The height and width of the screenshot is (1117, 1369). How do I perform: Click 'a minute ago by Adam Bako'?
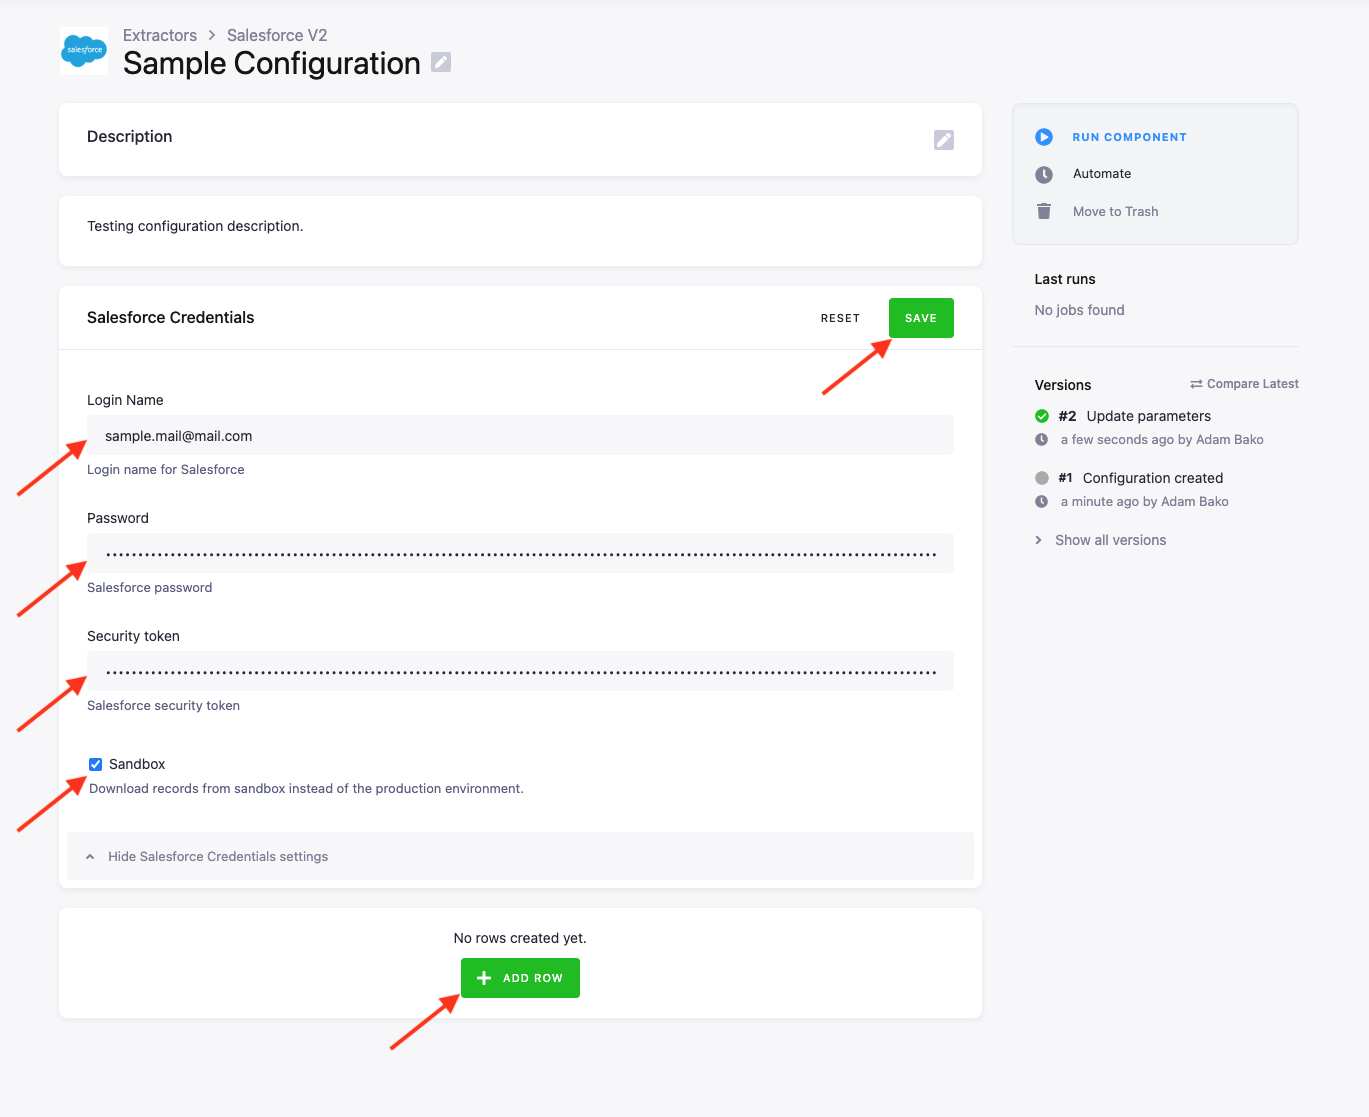[x=1144, y=501]
